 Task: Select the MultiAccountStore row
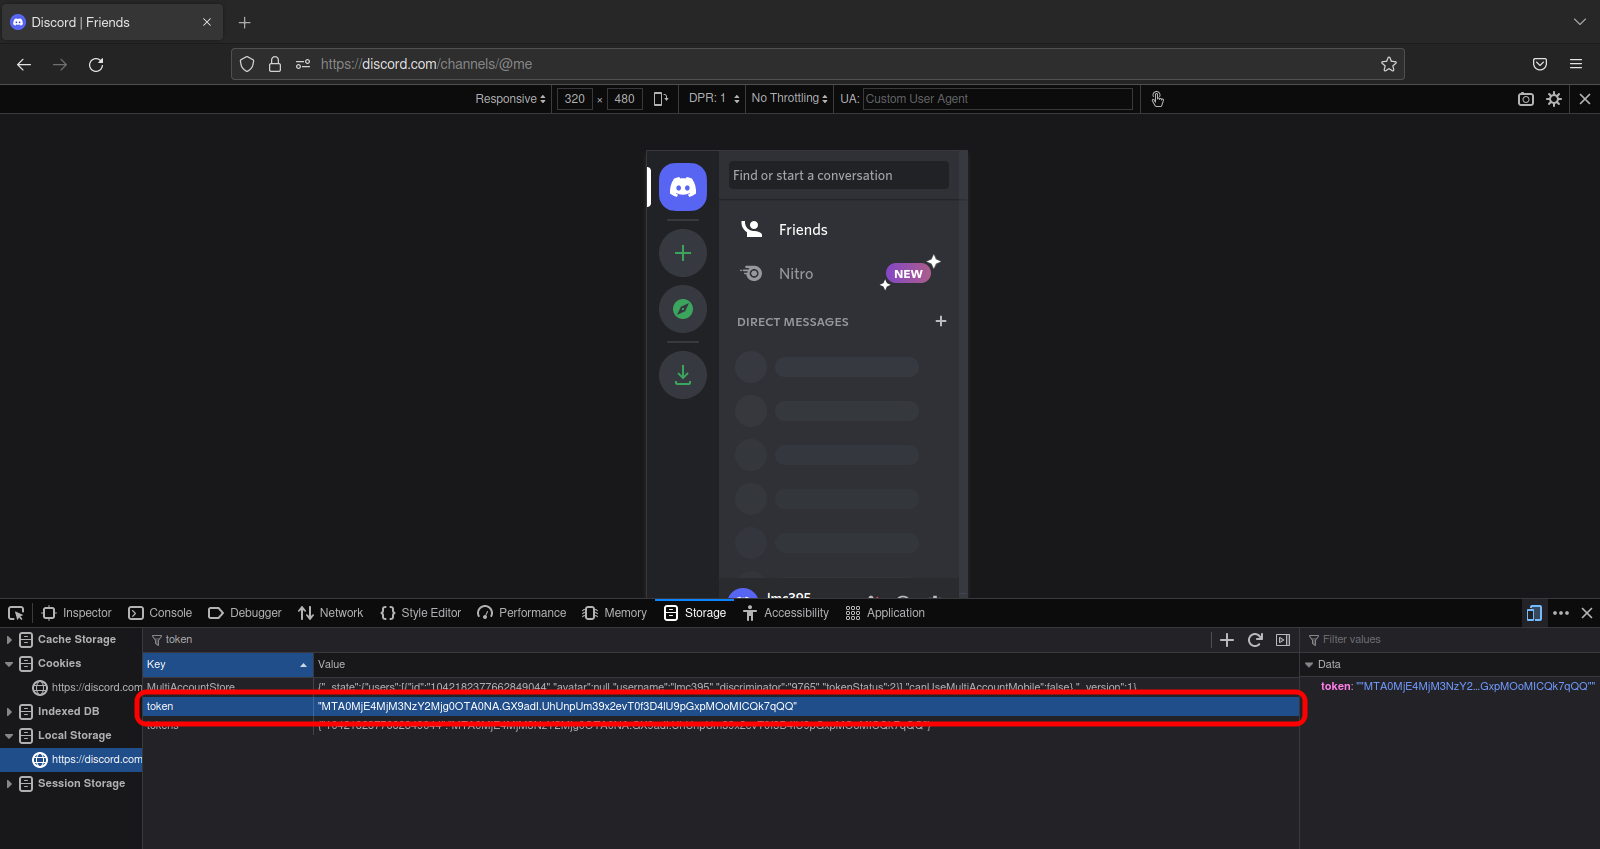point(721,687)
